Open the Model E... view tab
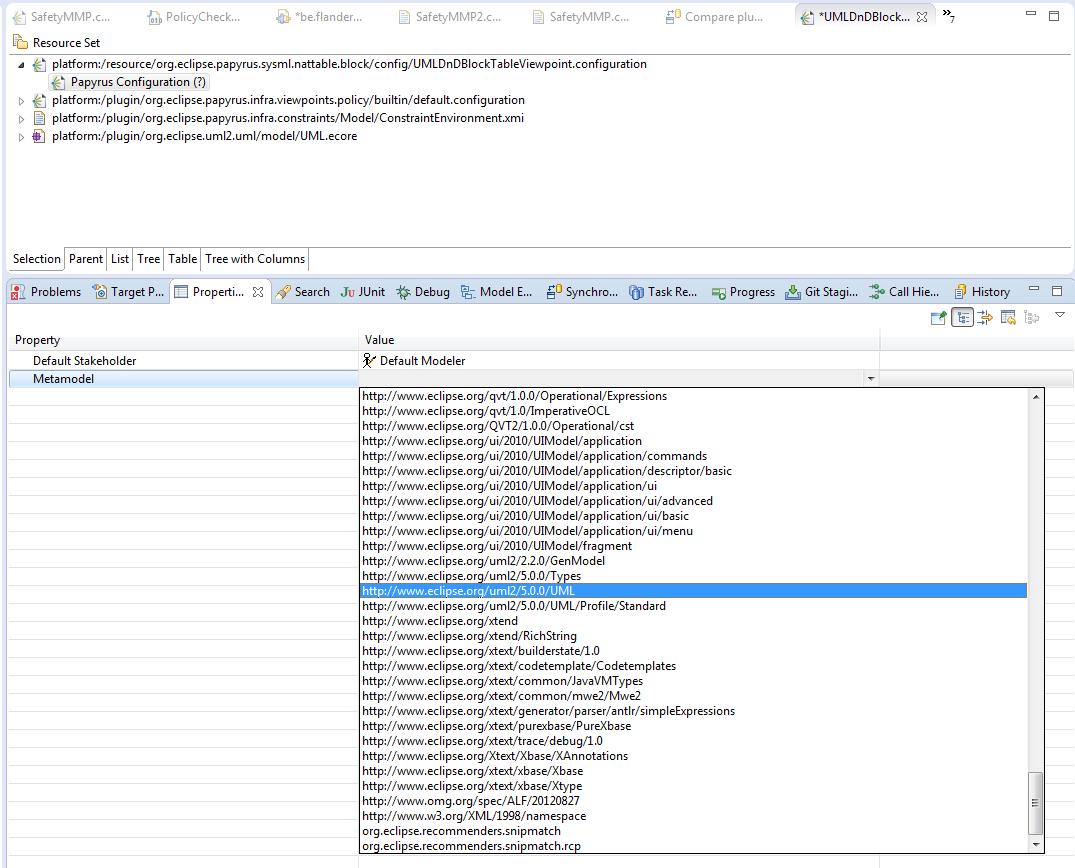This screenshot has width=1075, height=868. click(x=496, y=292)
